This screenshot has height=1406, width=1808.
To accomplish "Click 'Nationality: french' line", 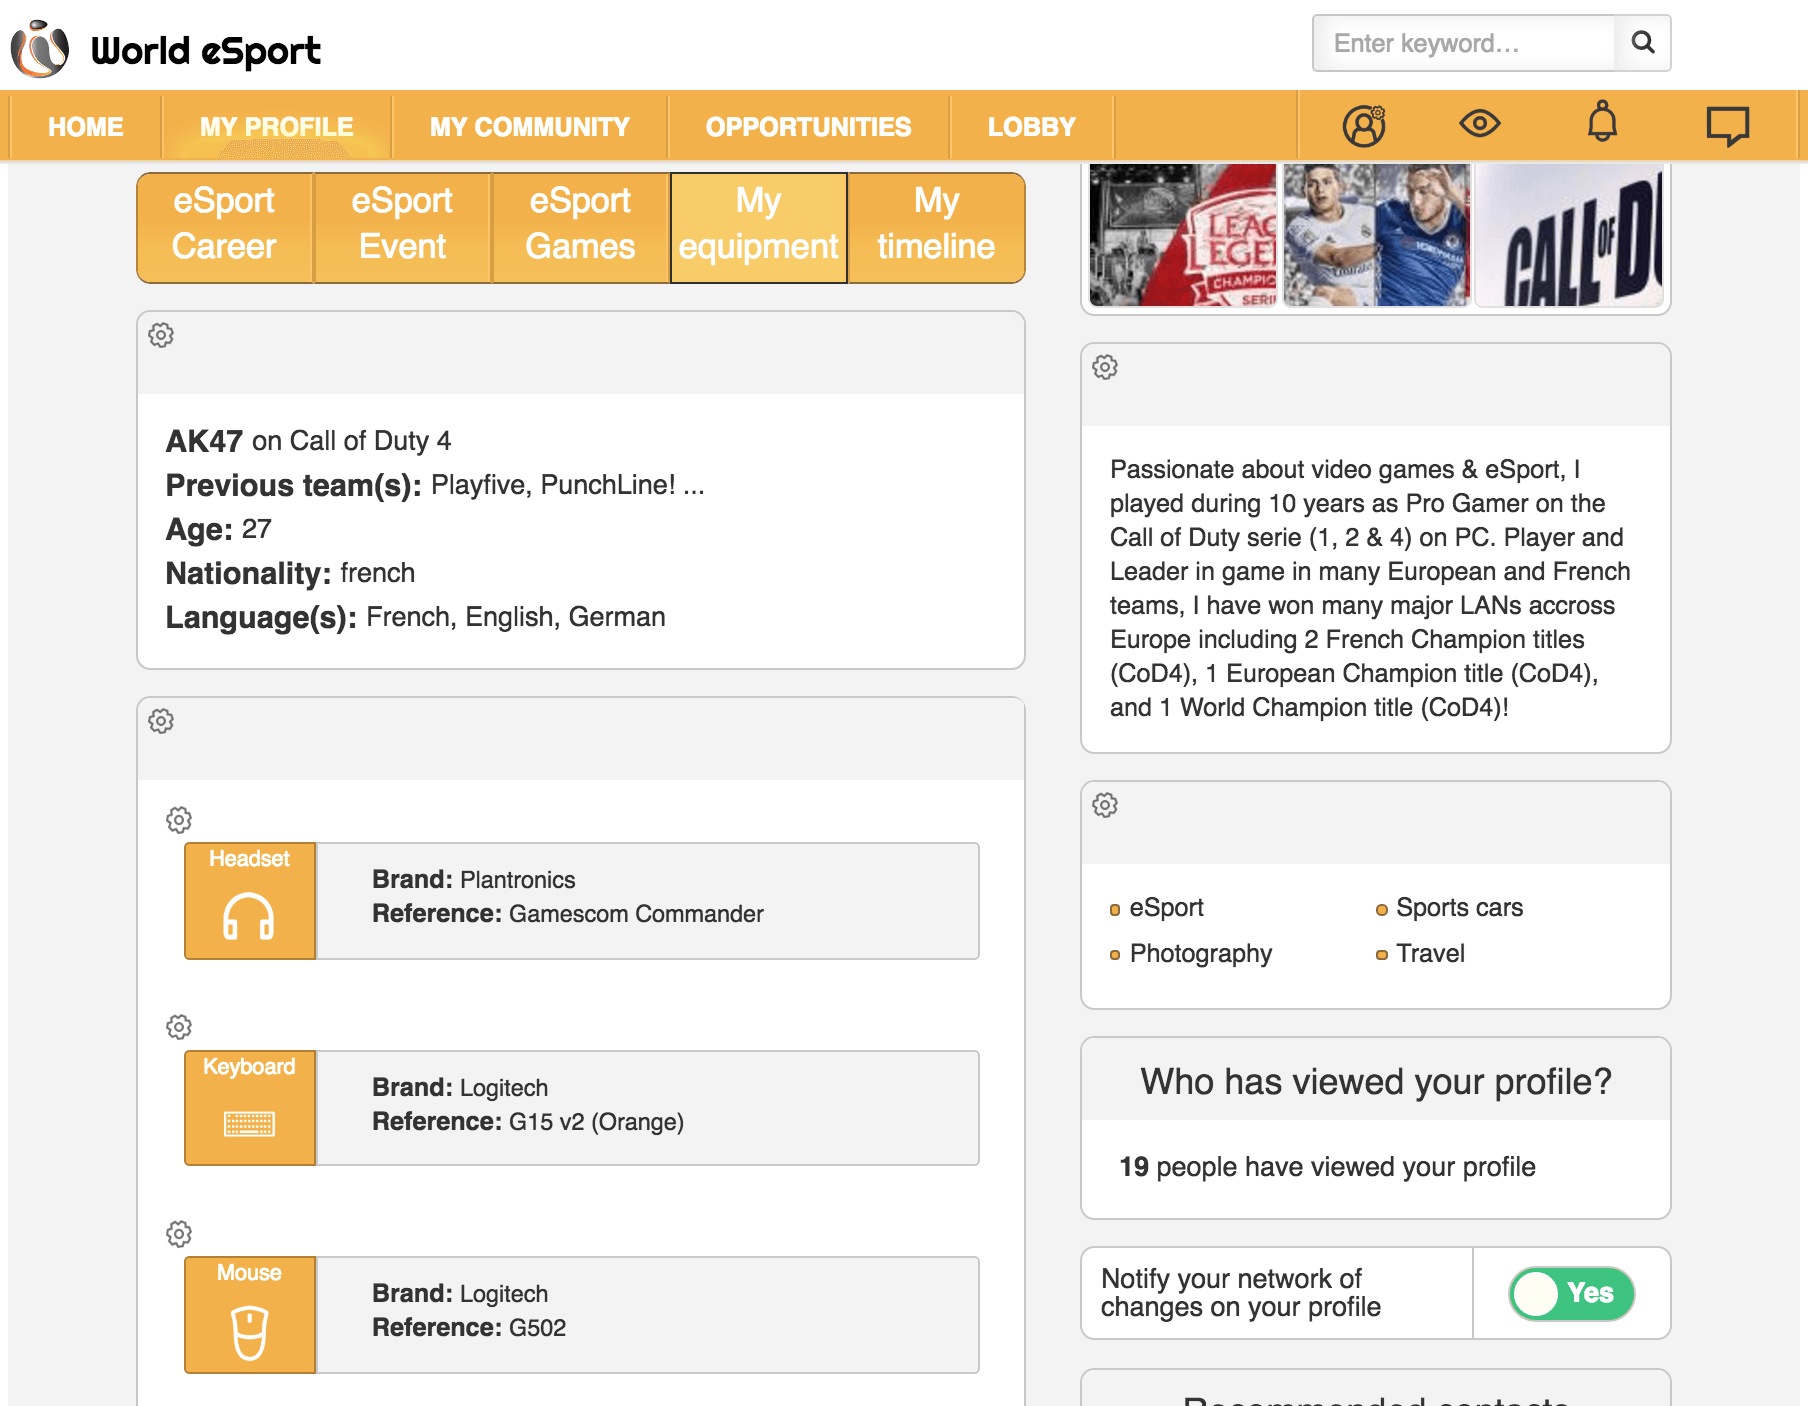I will pos(290,573).
